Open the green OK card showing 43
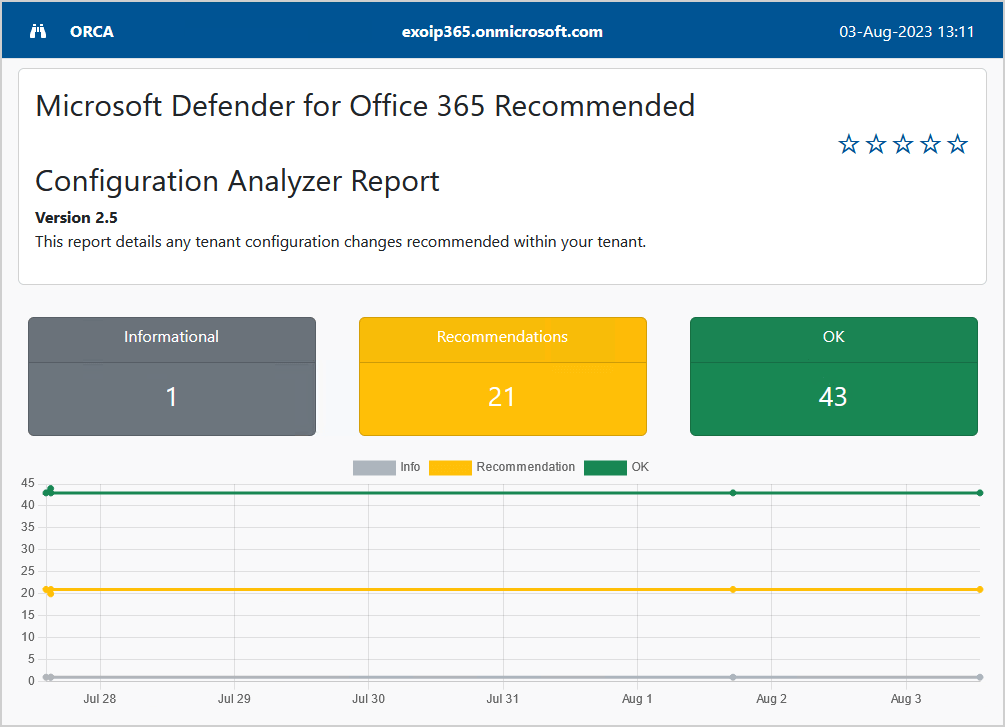 click(x=833, y=377)
